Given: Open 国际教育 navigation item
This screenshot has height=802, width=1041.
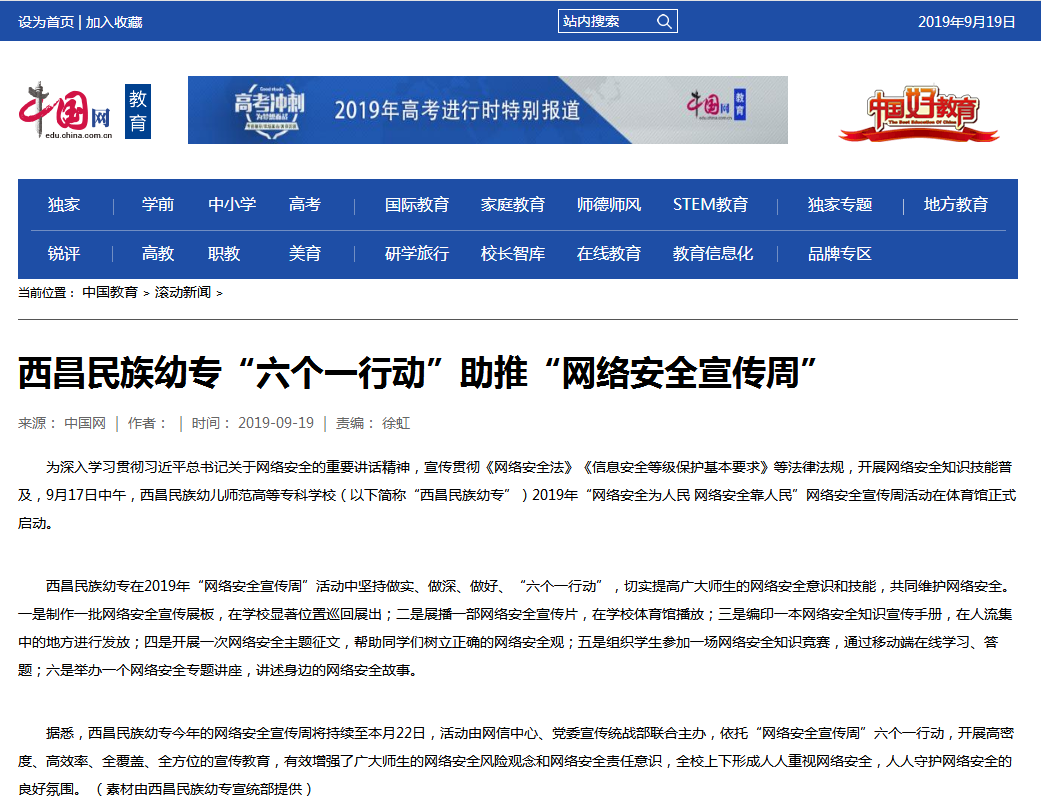Looking at the screenshot, I should (417, 205).
